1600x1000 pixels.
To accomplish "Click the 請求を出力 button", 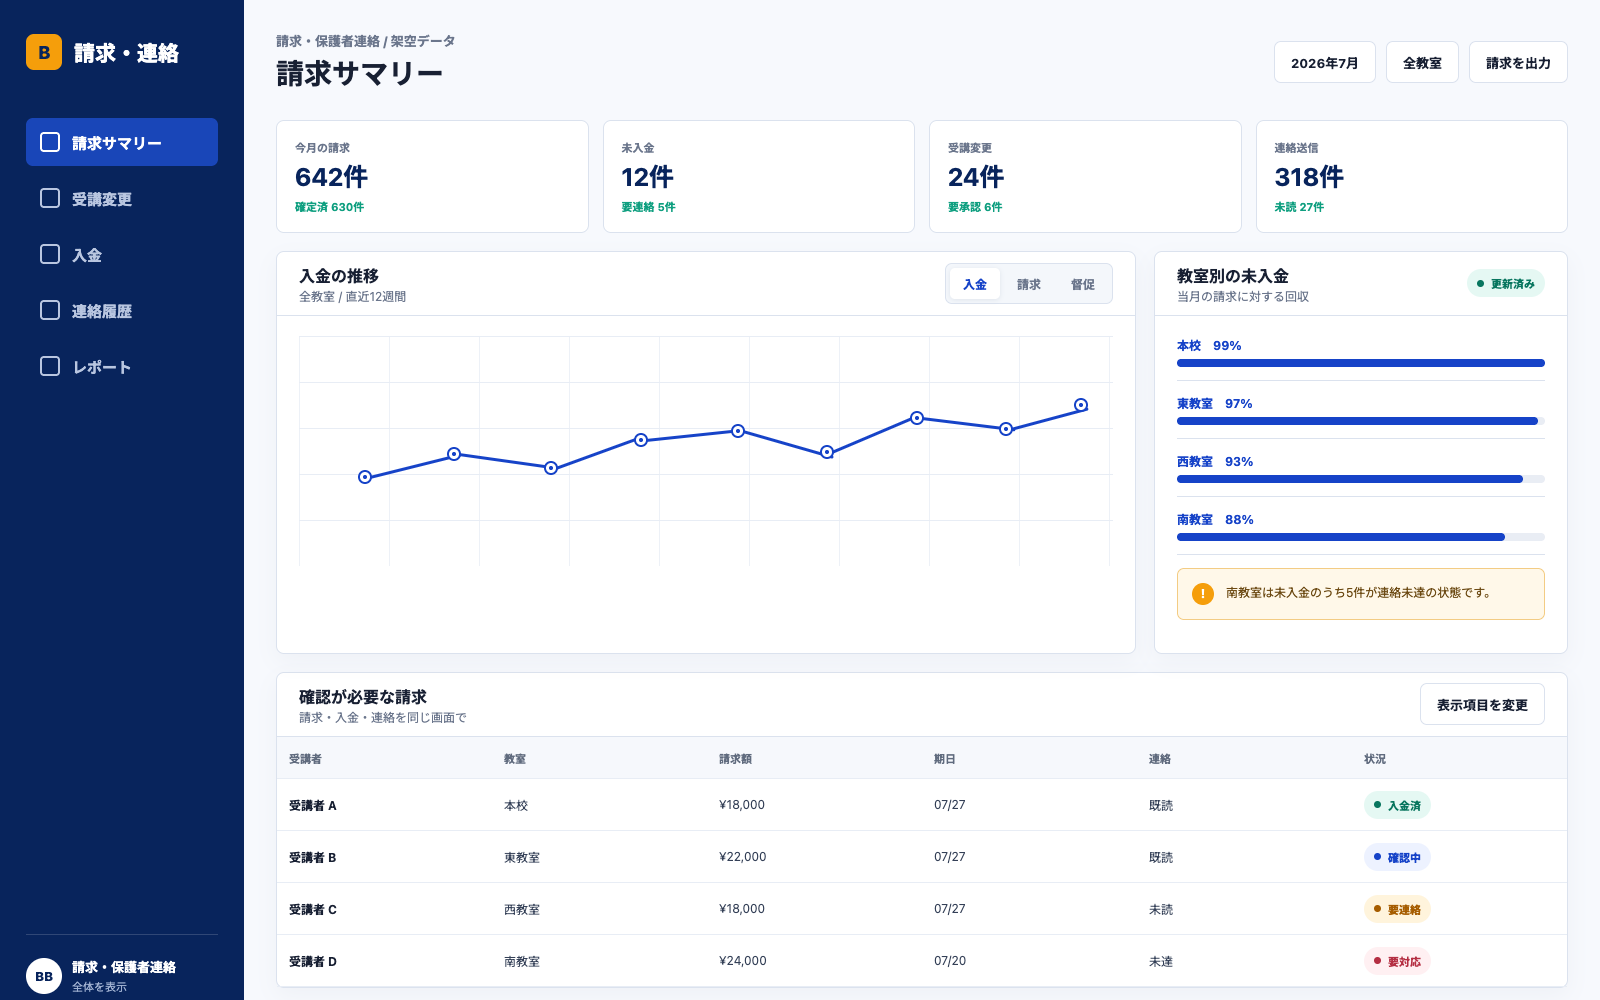I will tap(1518, 62).
